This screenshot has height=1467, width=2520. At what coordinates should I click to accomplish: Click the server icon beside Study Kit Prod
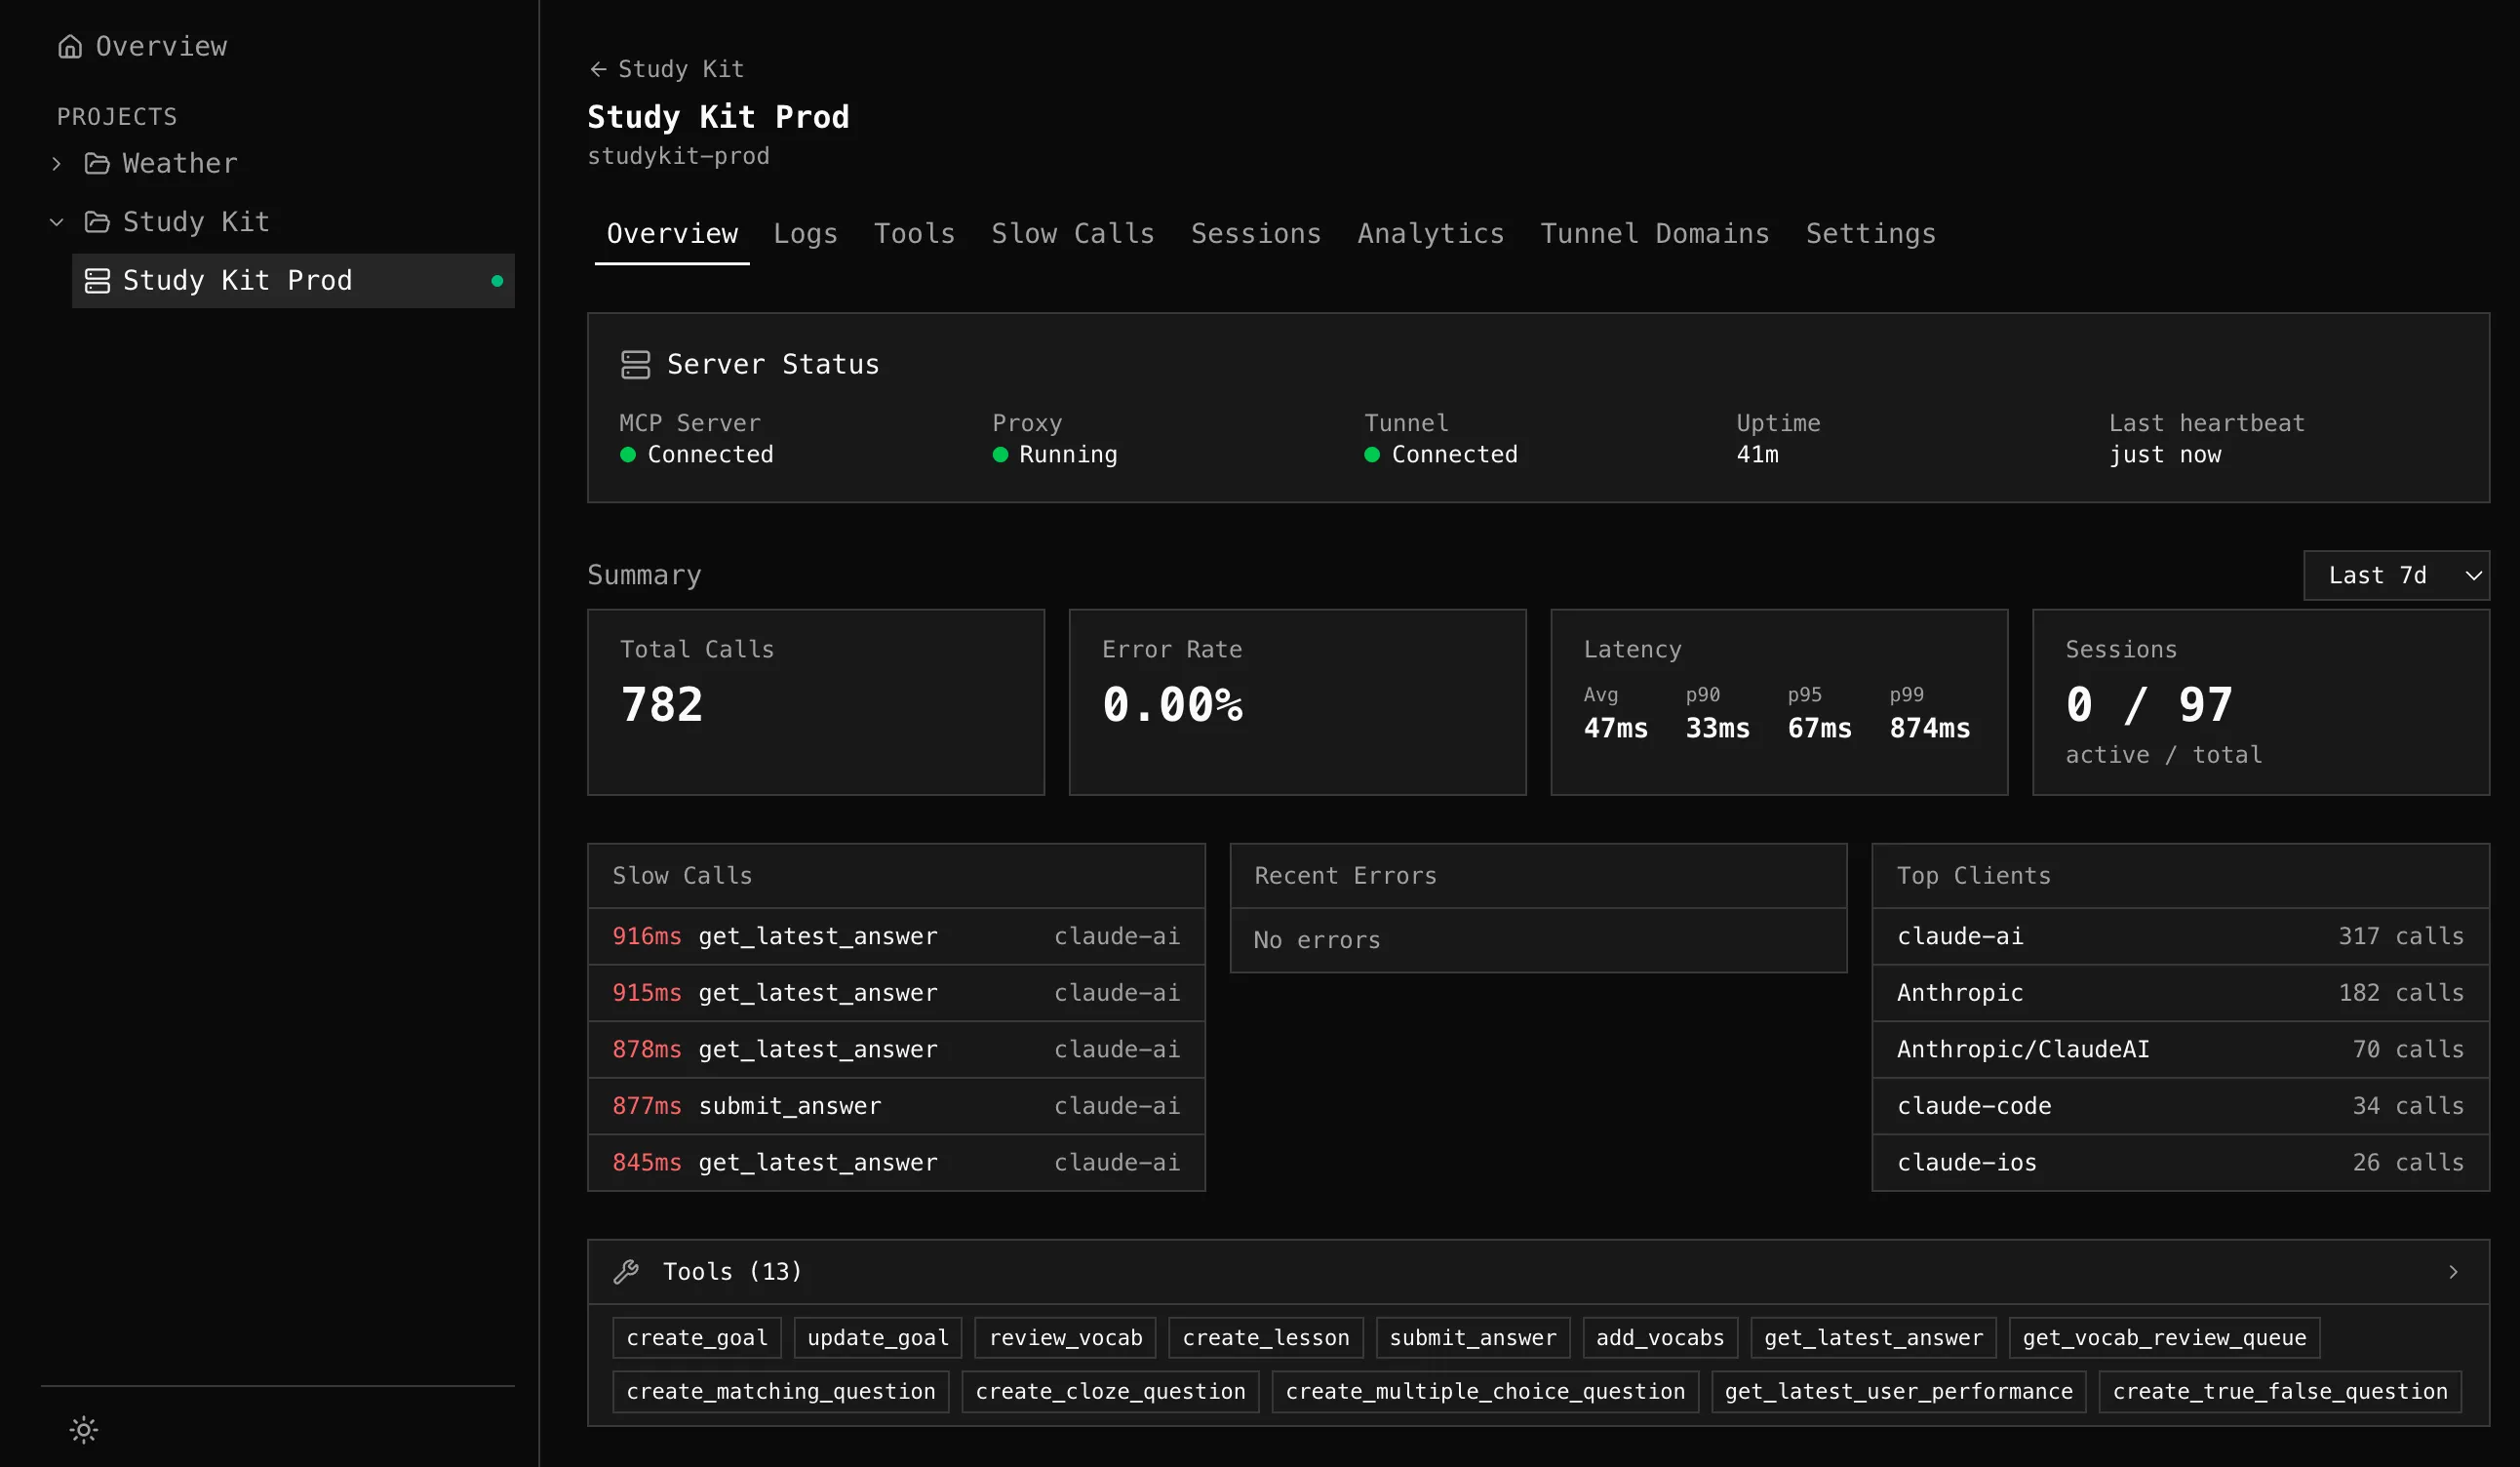pyautogui.click(x=97, y=280)
